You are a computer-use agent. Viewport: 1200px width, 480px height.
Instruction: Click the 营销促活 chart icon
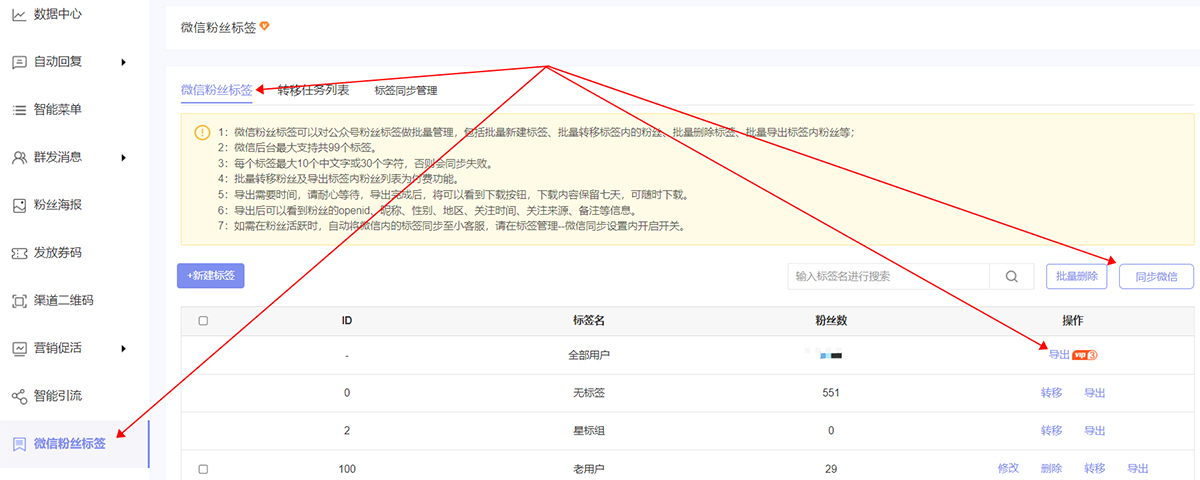(x=19, y=348)
